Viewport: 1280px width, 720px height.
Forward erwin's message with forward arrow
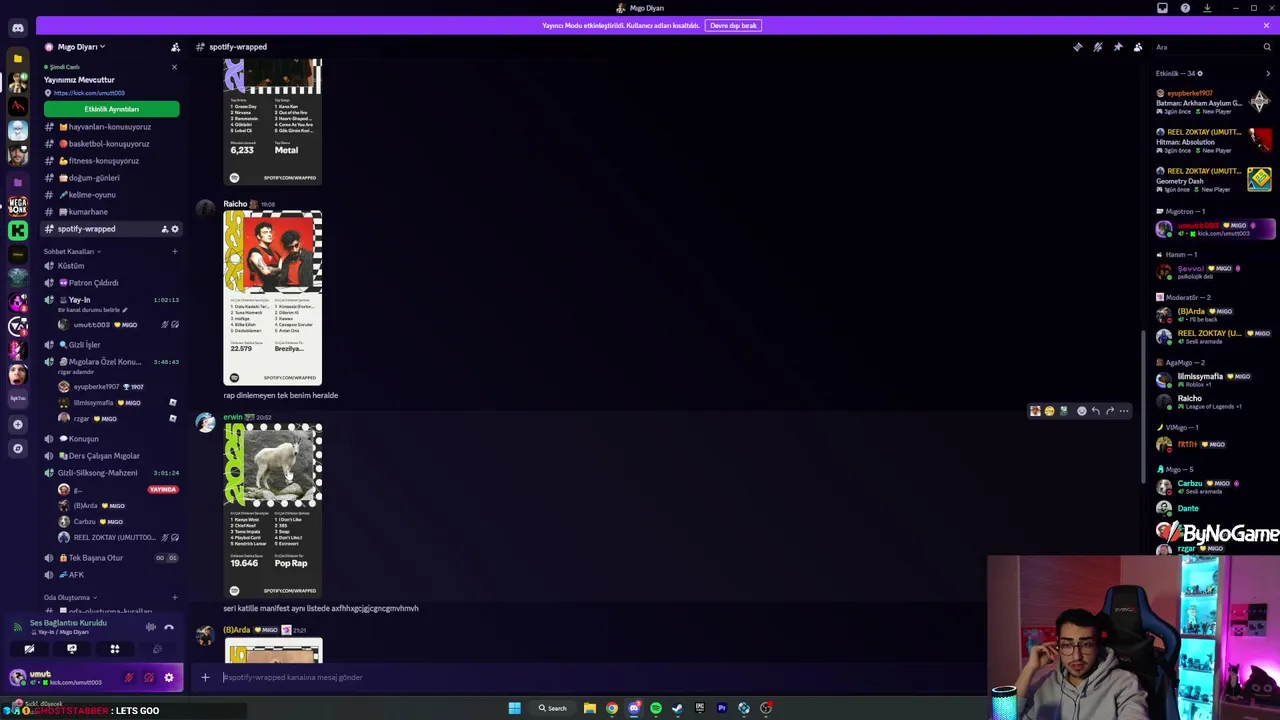[1109, 411]
